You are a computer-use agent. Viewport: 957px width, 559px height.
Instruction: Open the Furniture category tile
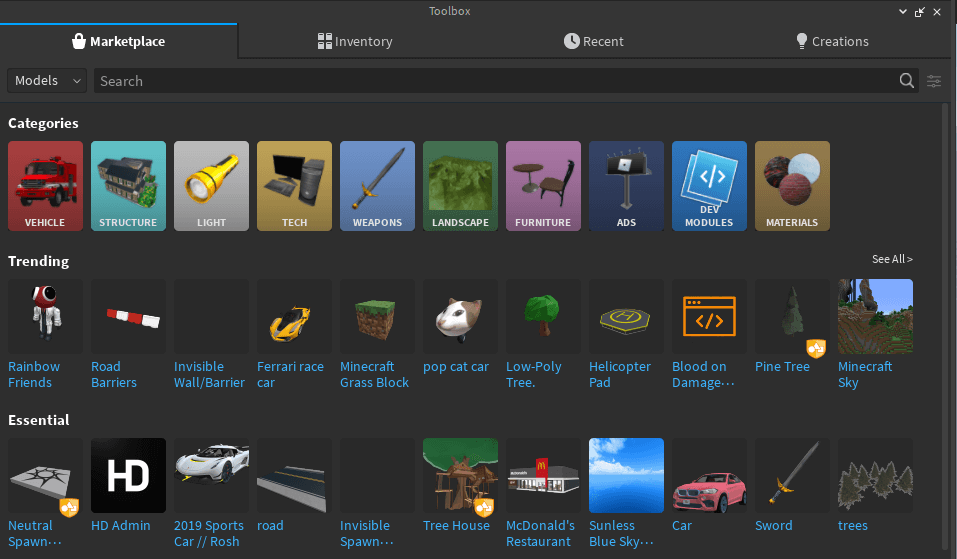click(543, 186)
